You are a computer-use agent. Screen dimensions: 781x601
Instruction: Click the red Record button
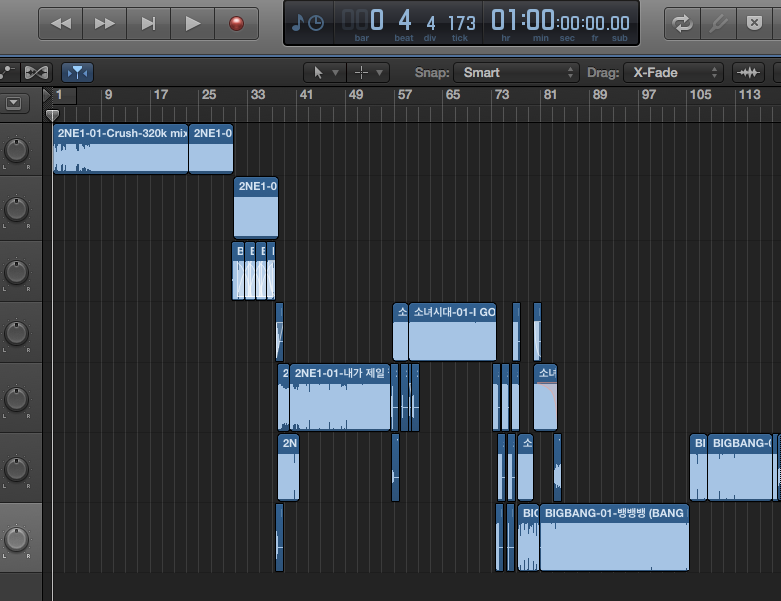tap(236, 23)
